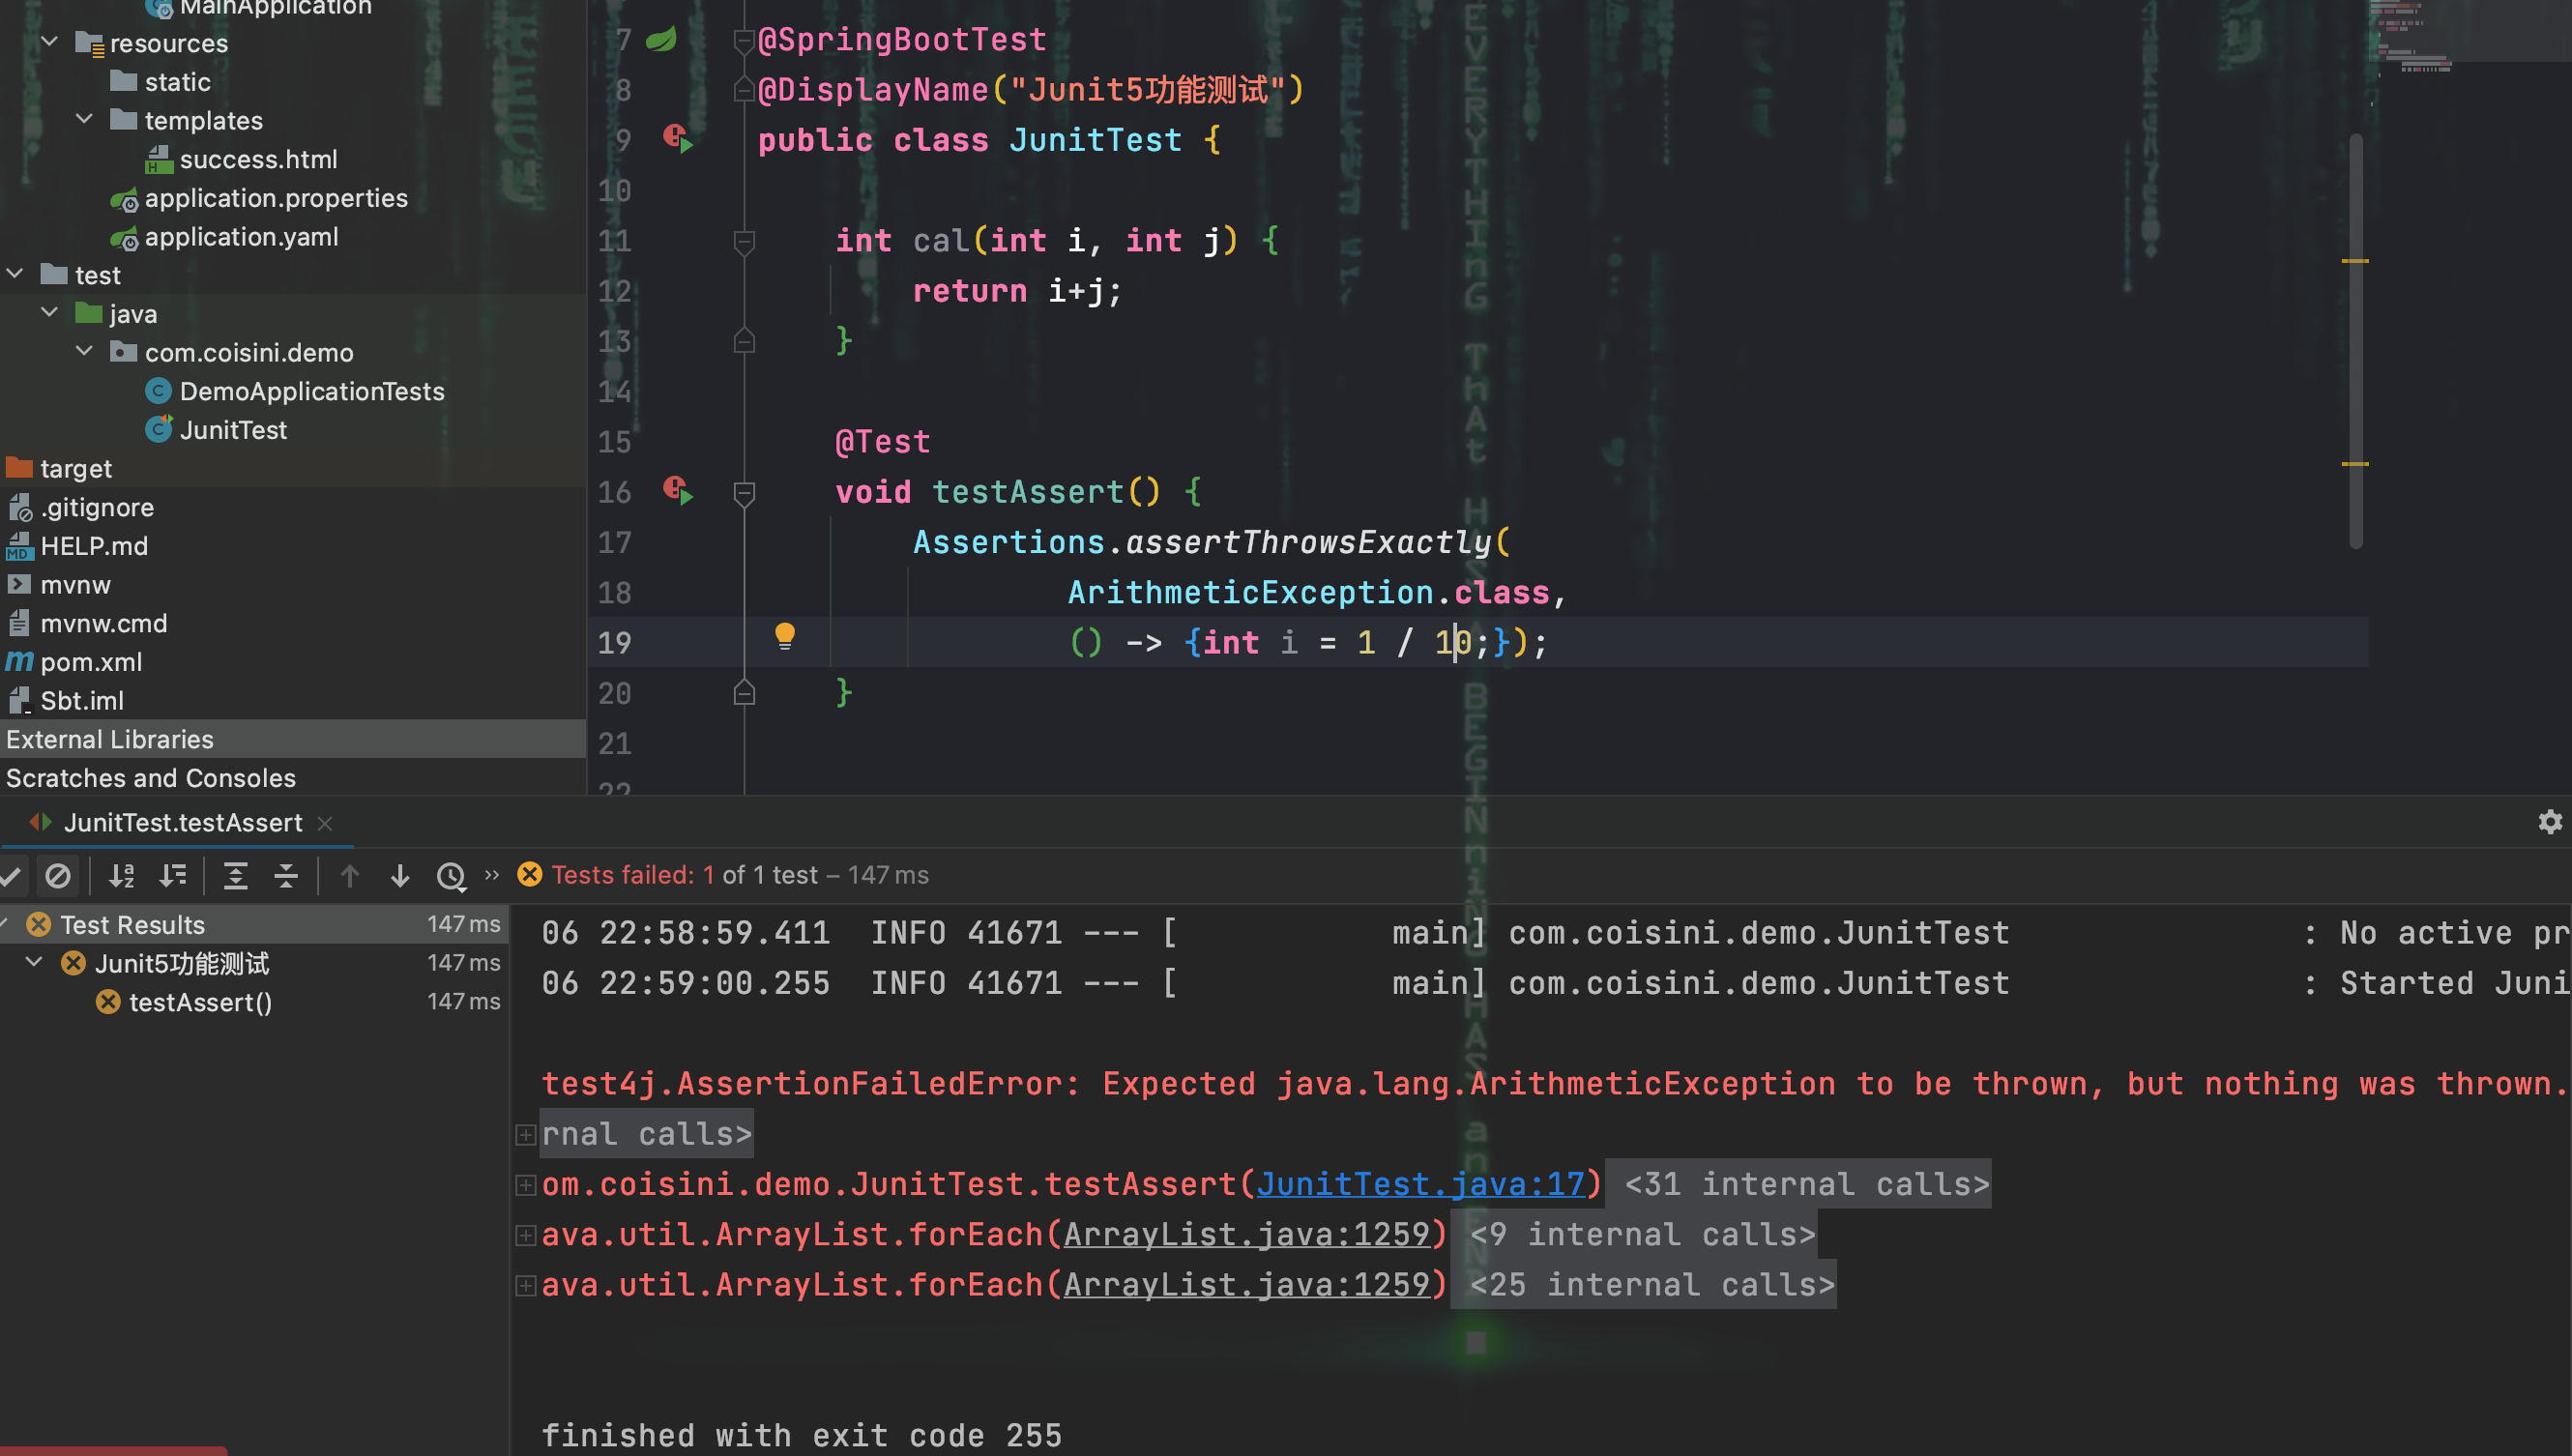
Task: Select the JunitTest.testAssert run tab
Action: (x=183, y=823)
